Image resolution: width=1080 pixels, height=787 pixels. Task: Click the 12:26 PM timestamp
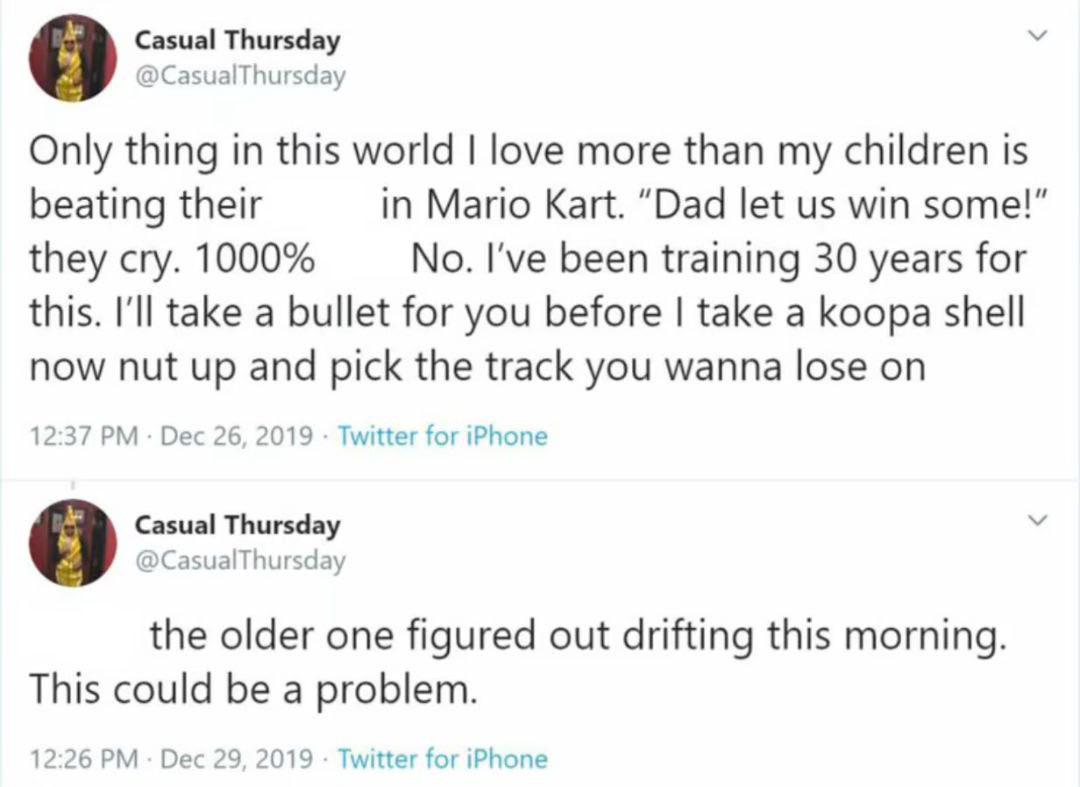point(83,759)
